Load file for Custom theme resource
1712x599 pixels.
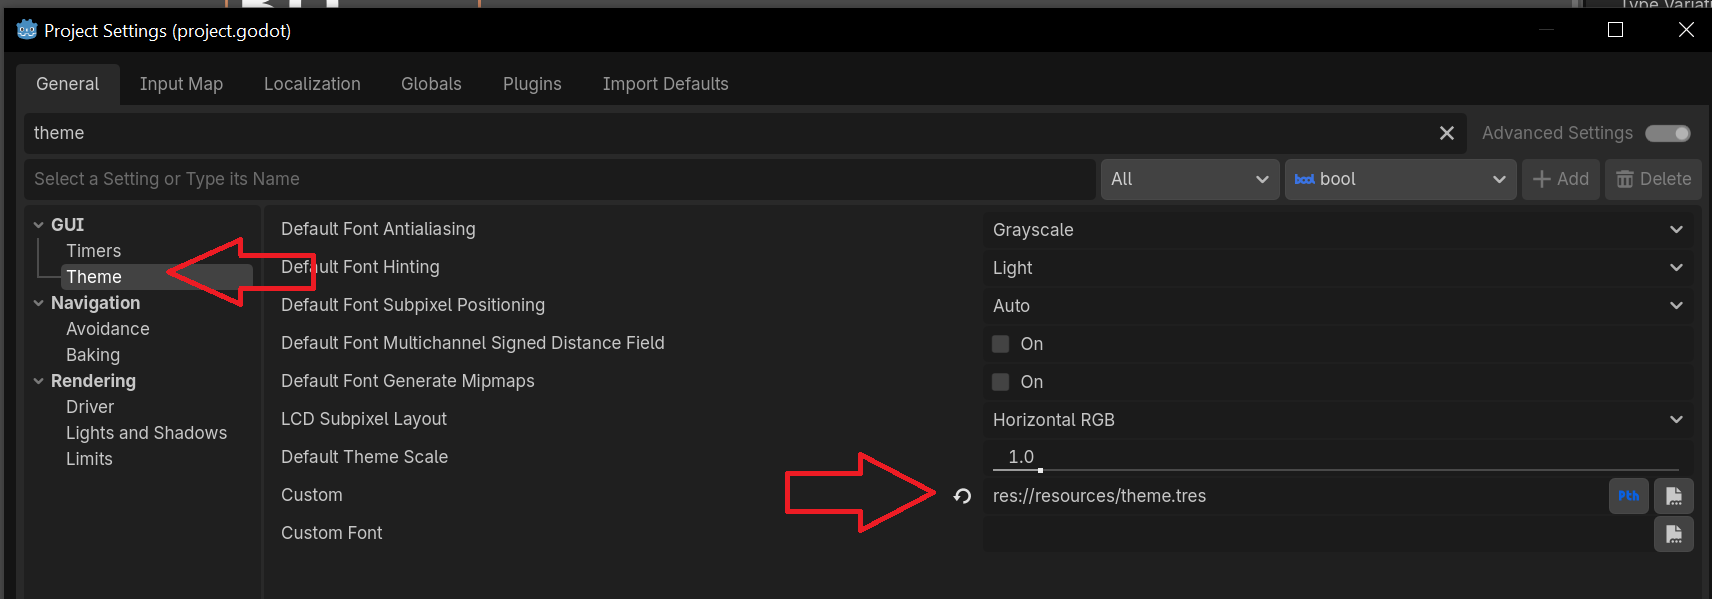[x=1674, y=496]
